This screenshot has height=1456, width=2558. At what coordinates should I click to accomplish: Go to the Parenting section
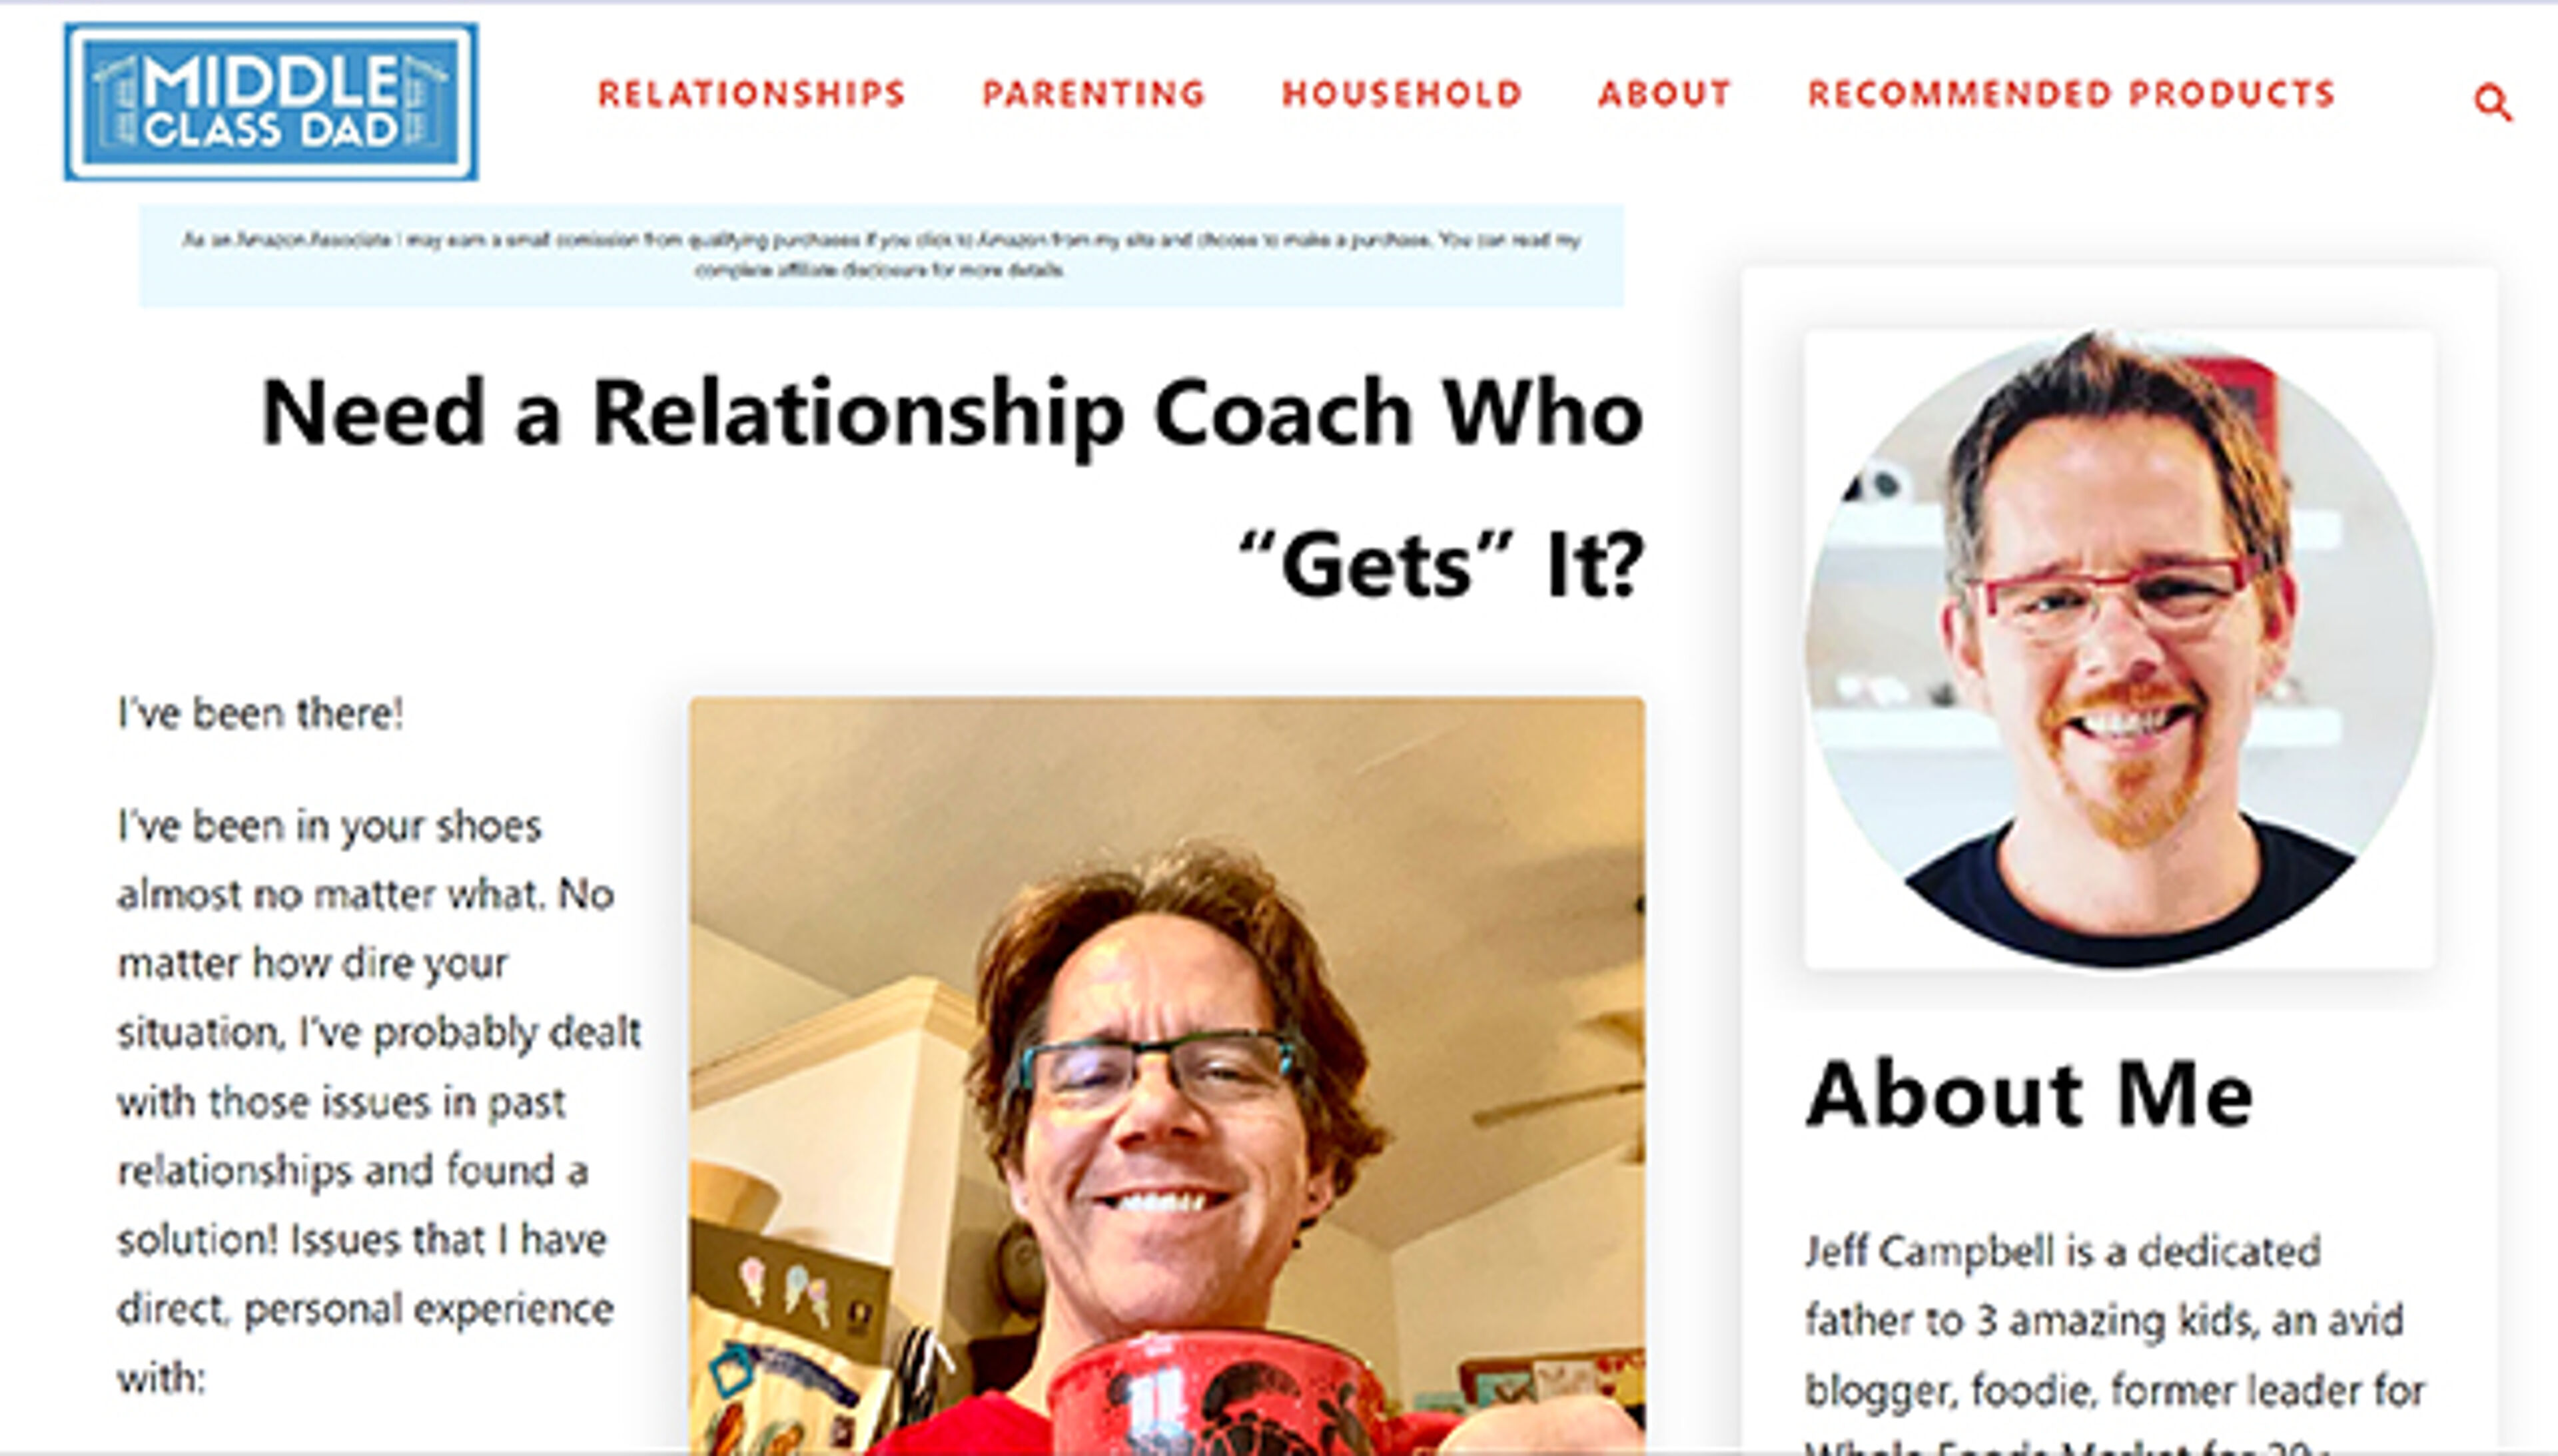(1094, 94)
